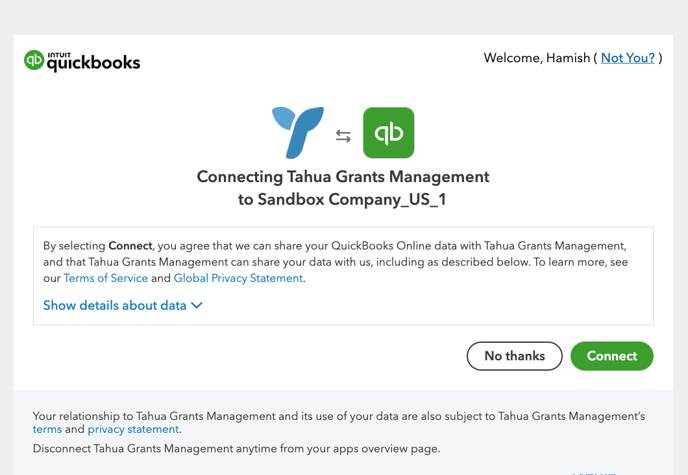
Task: Click the green QuickBooks circle logo icon
Action: coord(34,60)
